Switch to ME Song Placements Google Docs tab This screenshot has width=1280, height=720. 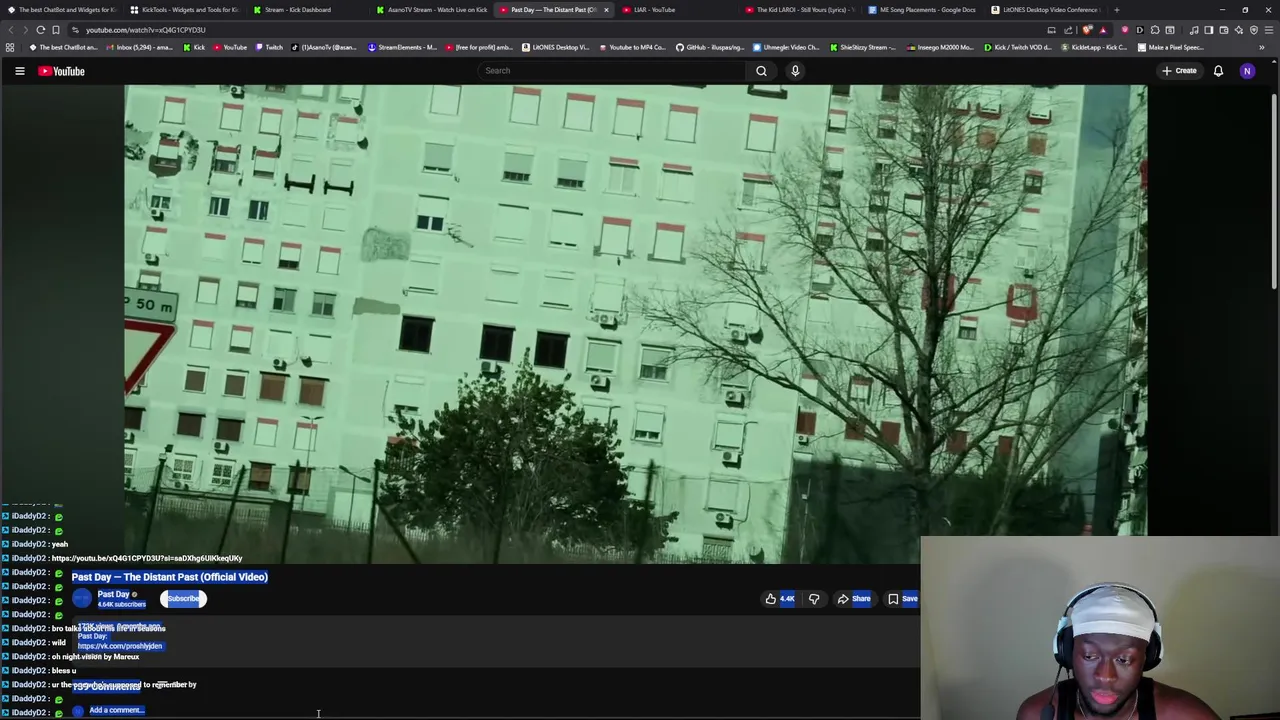(924, 10)
